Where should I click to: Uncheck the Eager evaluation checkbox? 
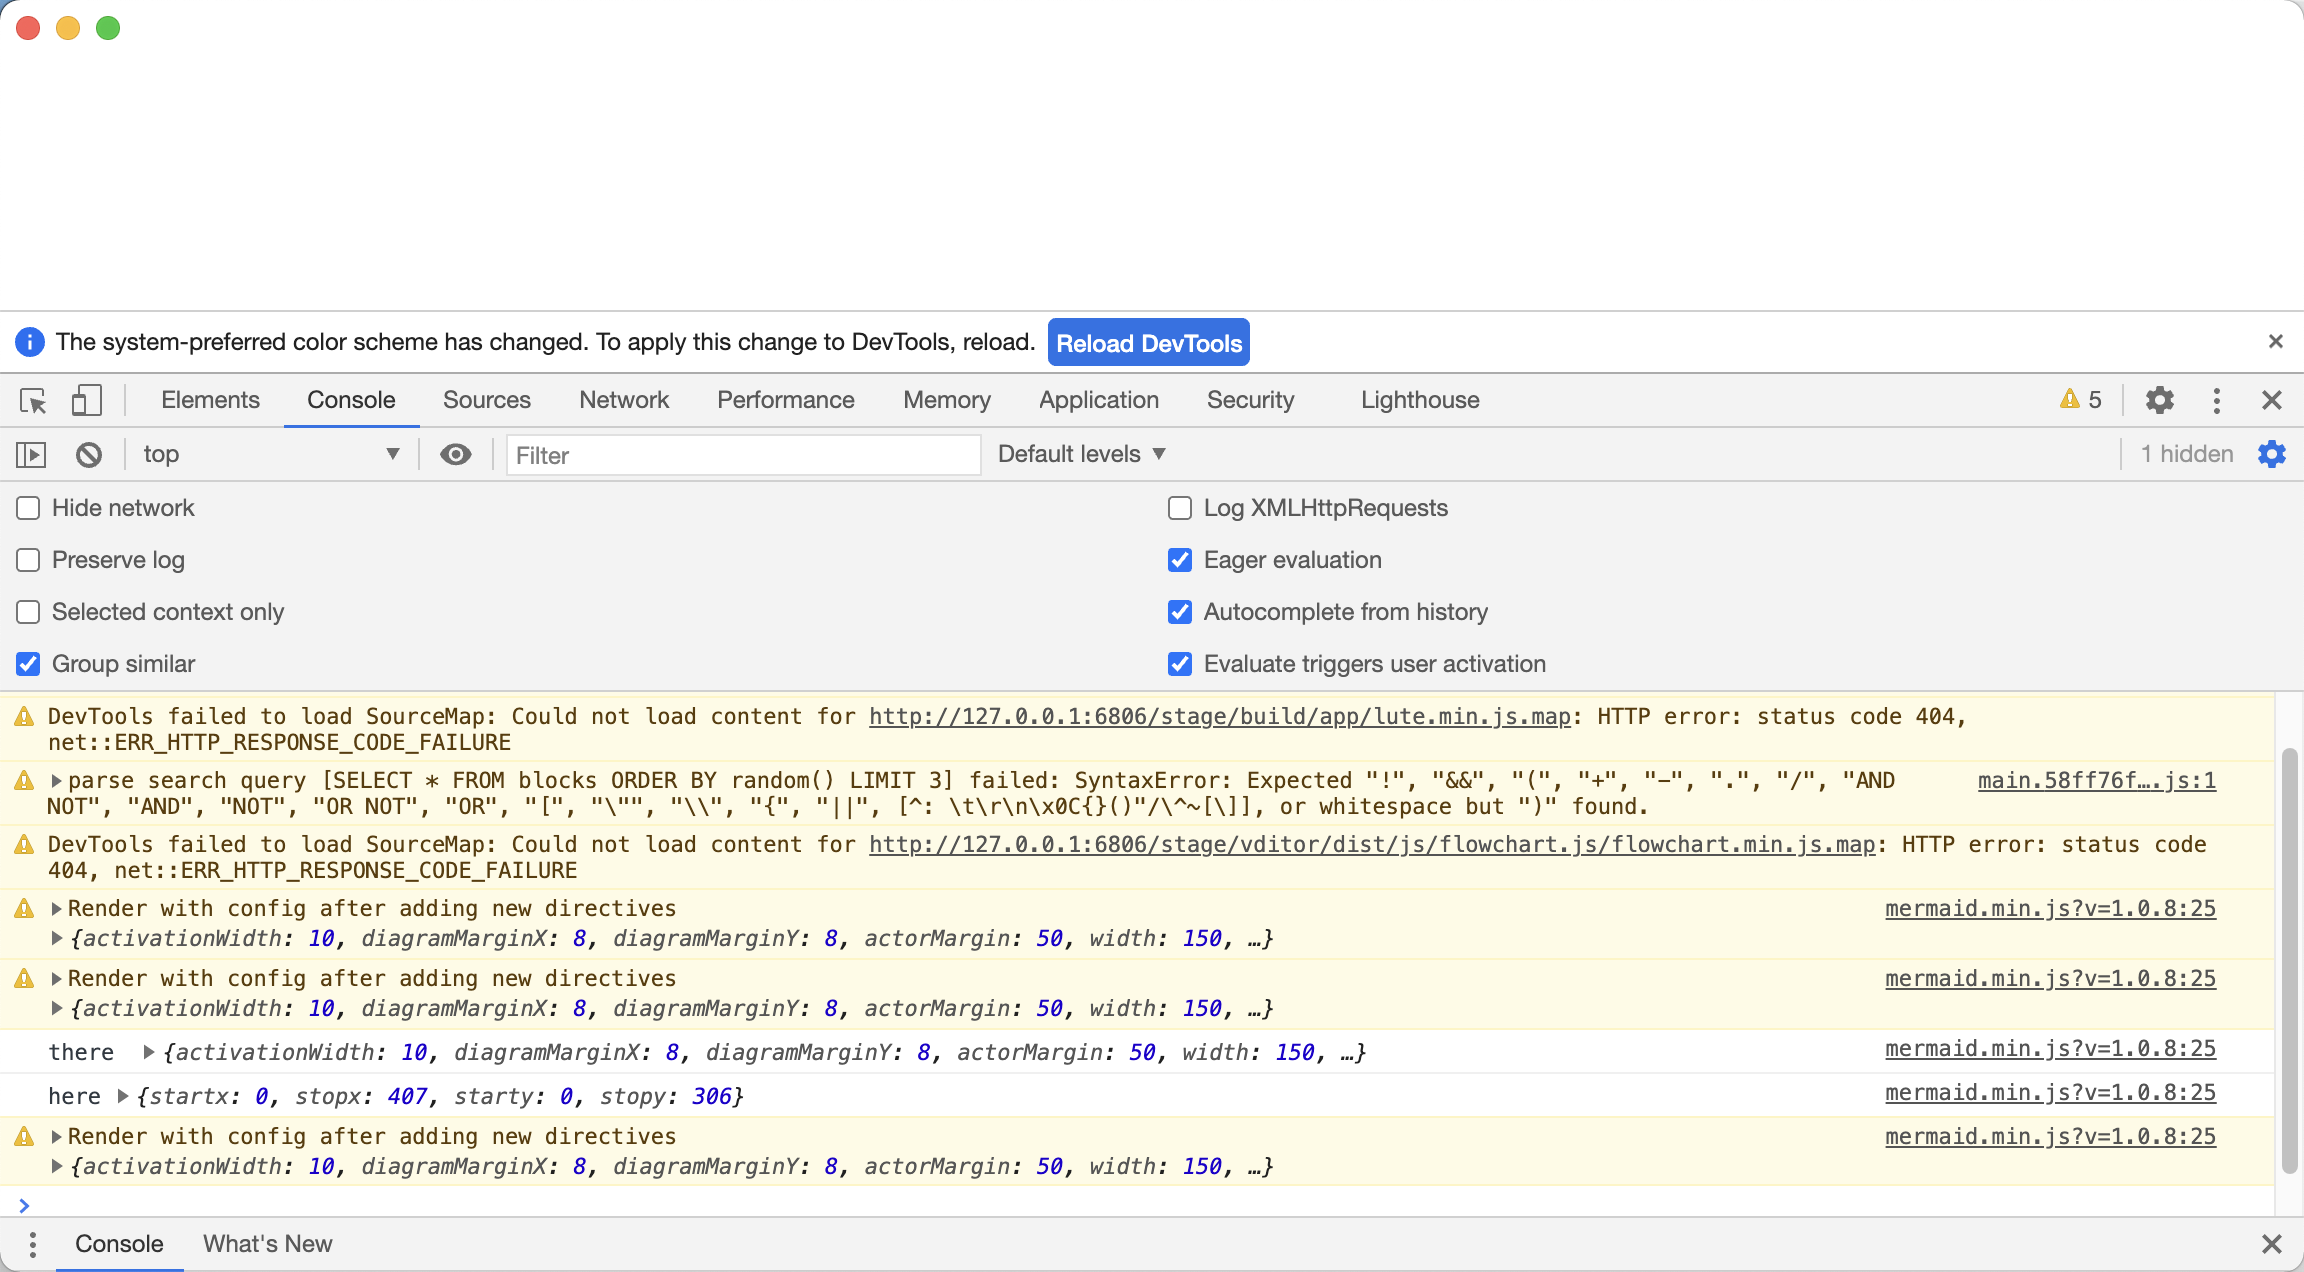[x=1180, y=560]
